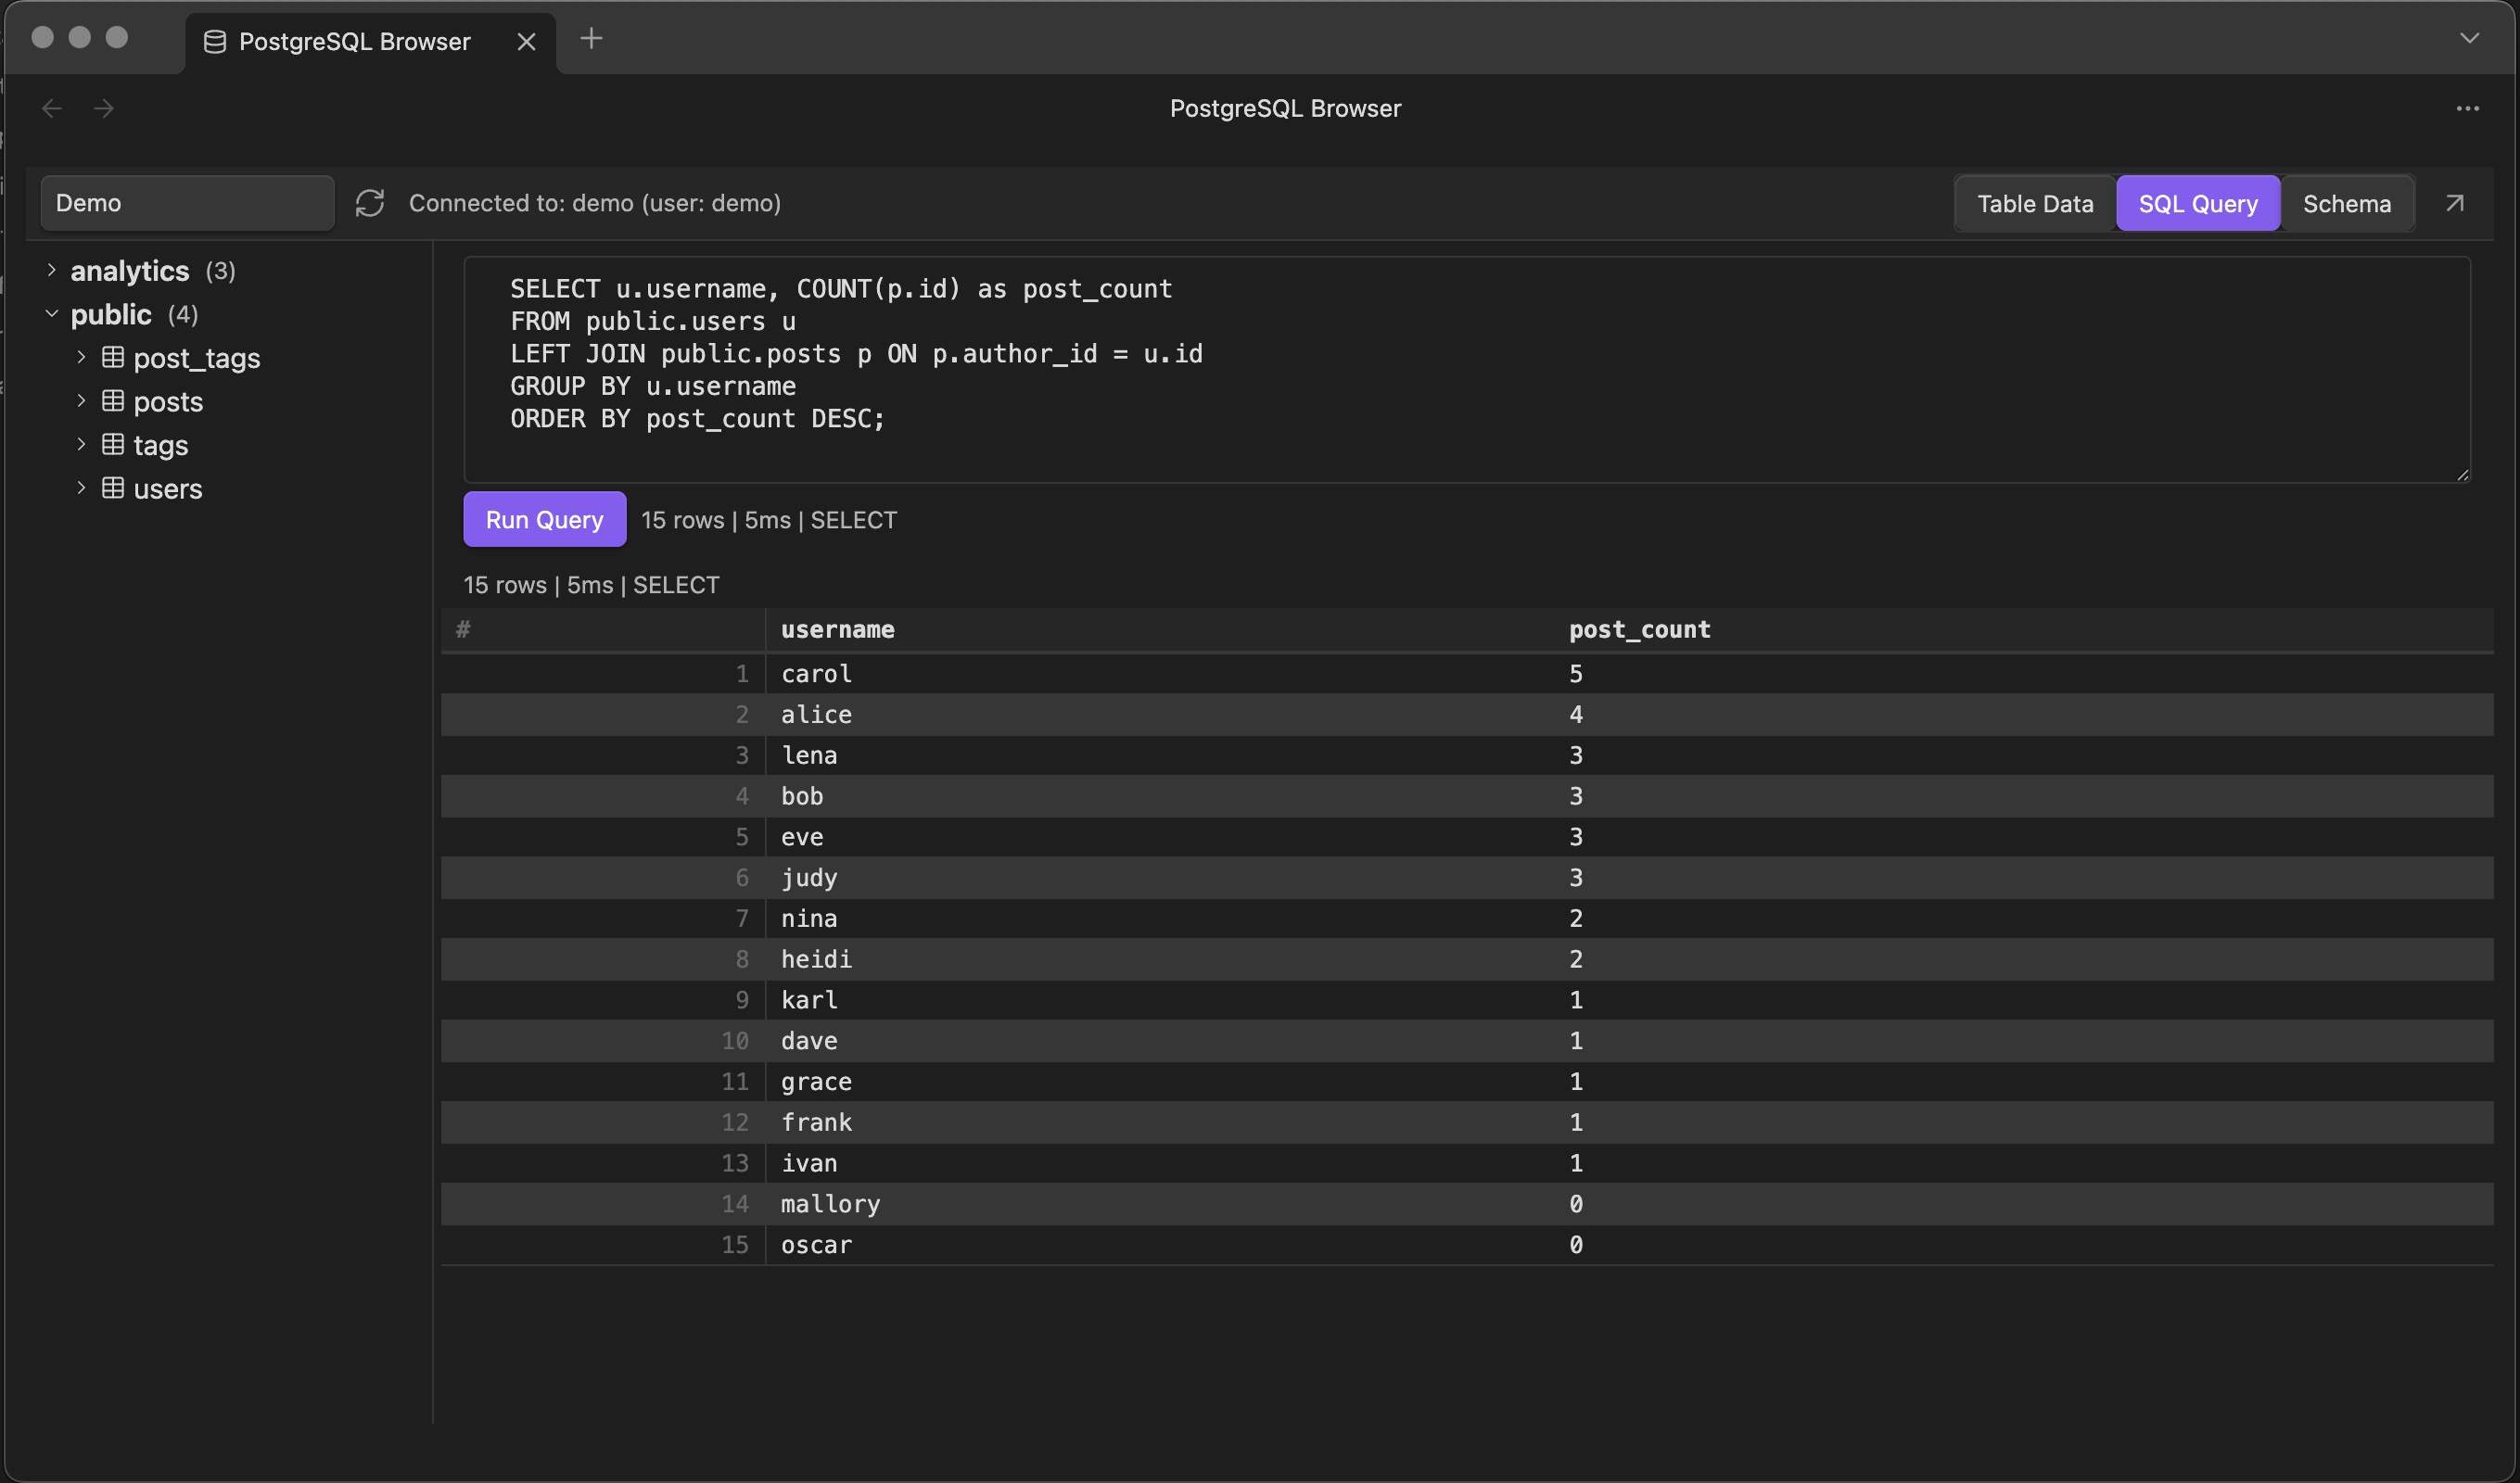
Task: Click the Demo connection input field
Action: [187, 203]
